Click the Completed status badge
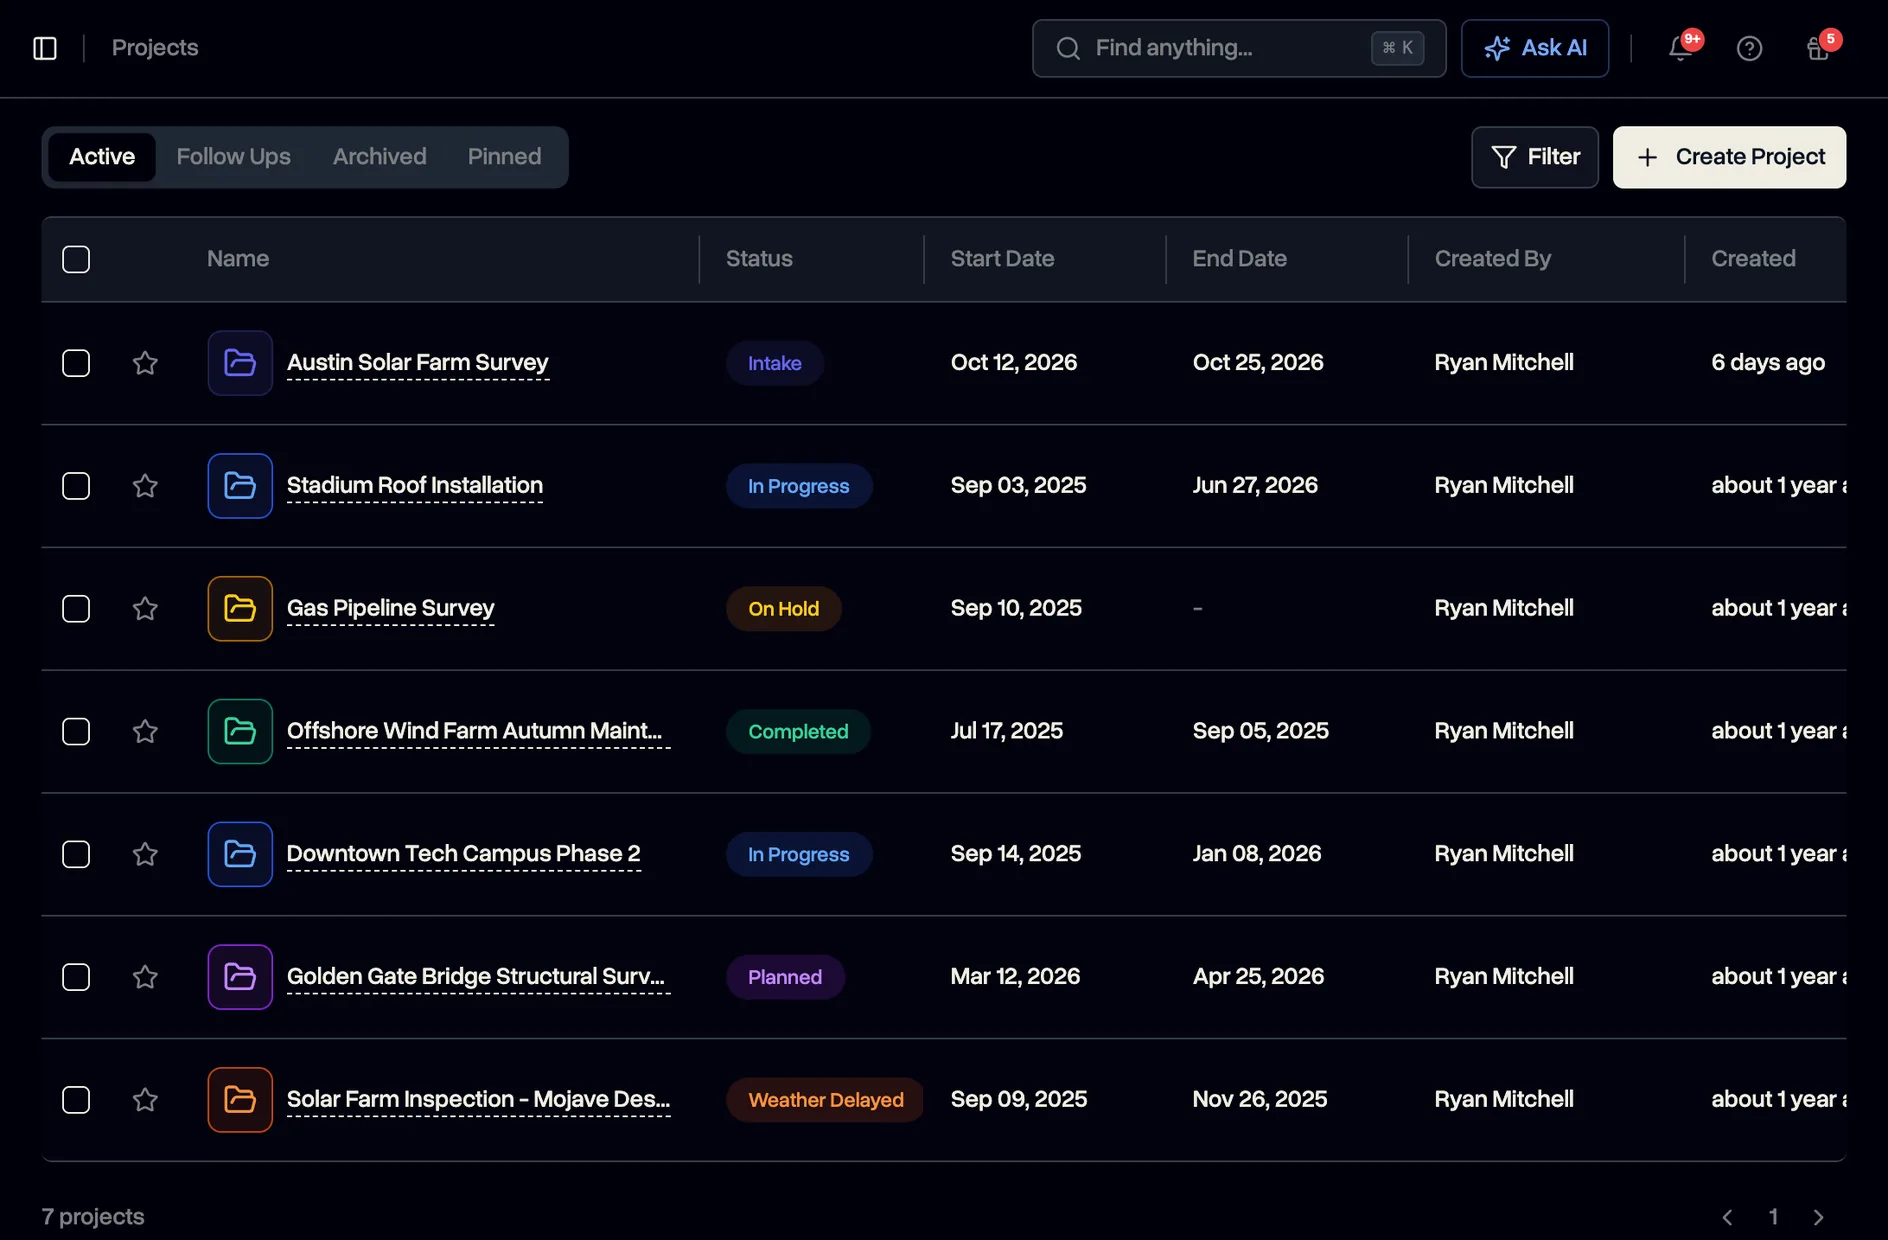This screenshot has height=1240, width=1888. [x=798, y=732]
